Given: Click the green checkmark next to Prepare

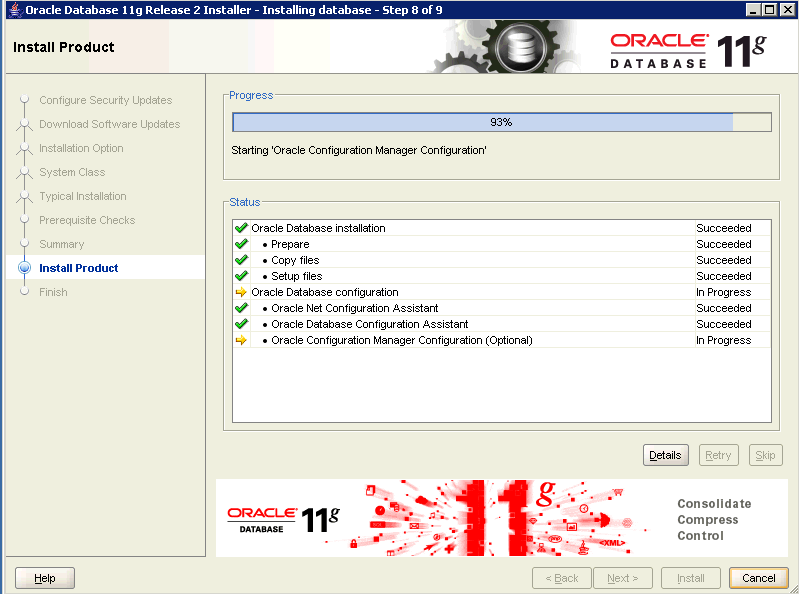Looking at the screenshot, I should (x=241, y=244).
